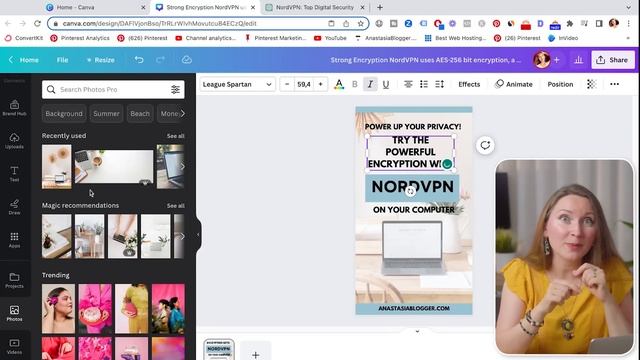
Task: Apply bulleted list formatting
Action: [x=424, y=84]
